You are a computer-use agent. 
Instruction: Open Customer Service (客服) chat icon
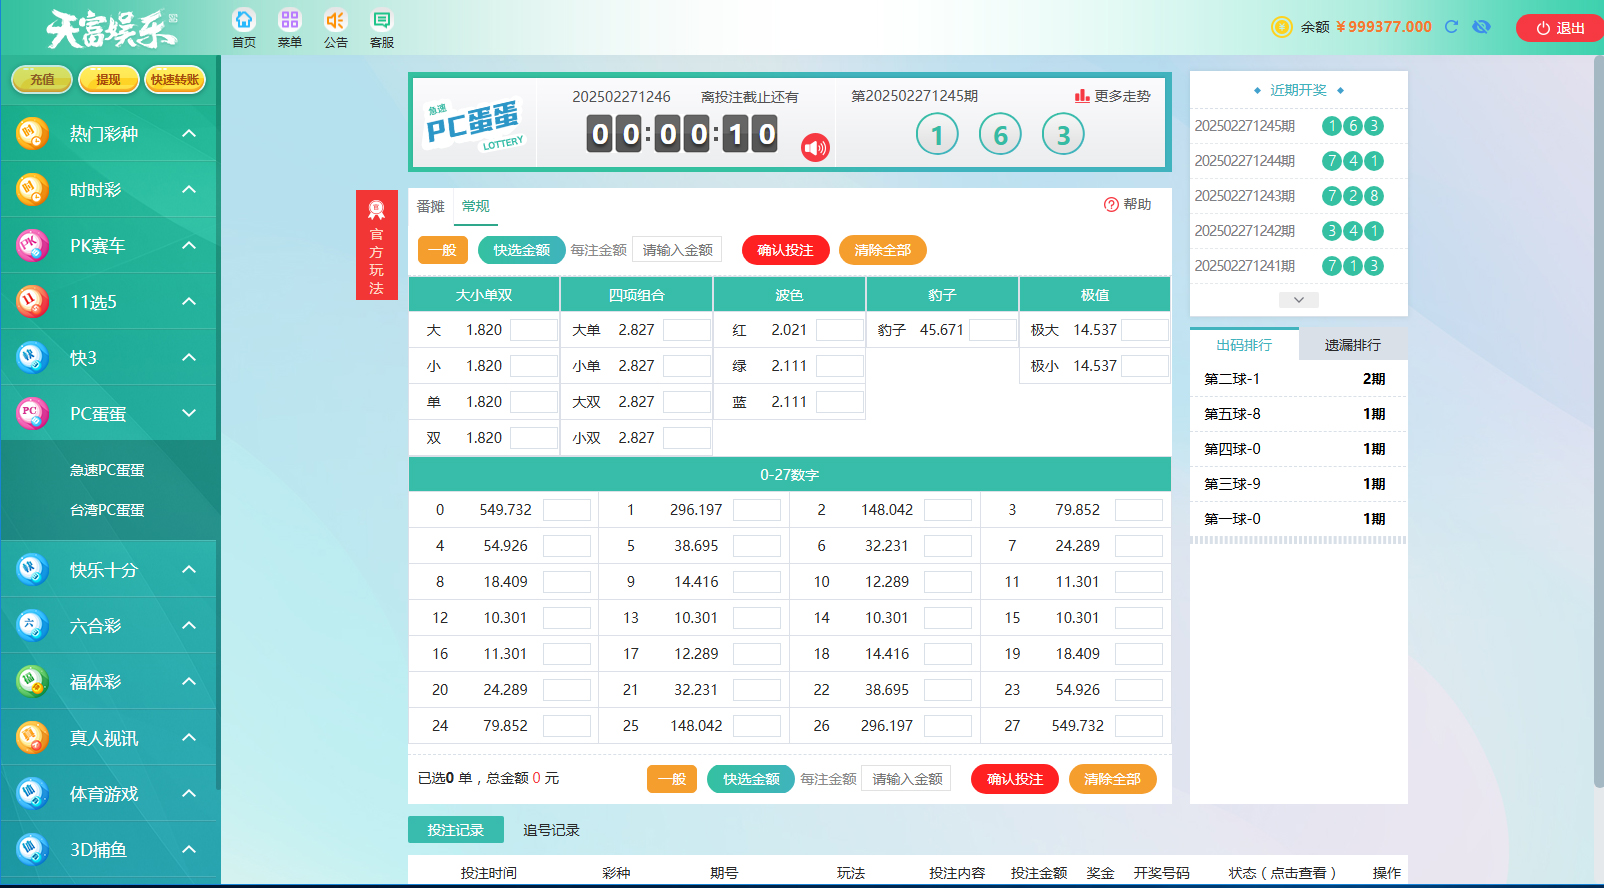pyautogui.click(x=381, y=21)
